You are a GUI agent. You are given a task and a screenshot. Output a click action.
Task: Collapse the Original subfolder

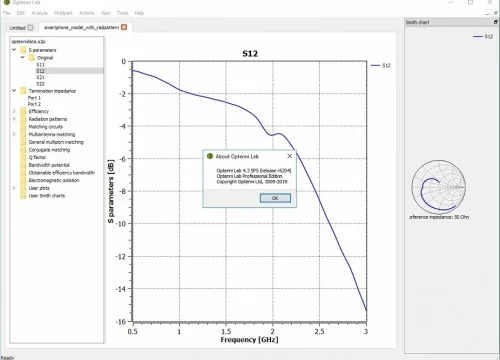click(22, 57)
